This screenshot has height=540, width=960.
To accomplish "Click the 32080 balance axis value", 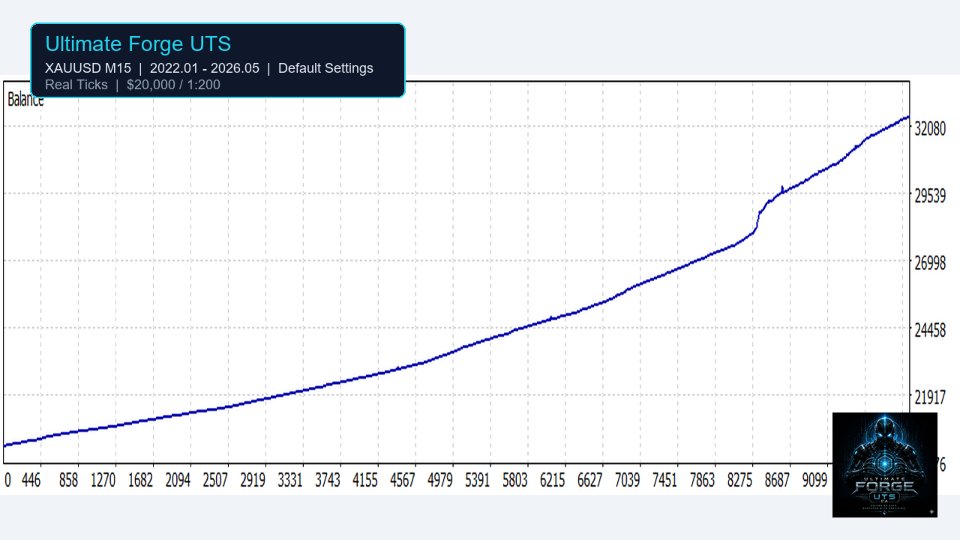I will point(930,129).
